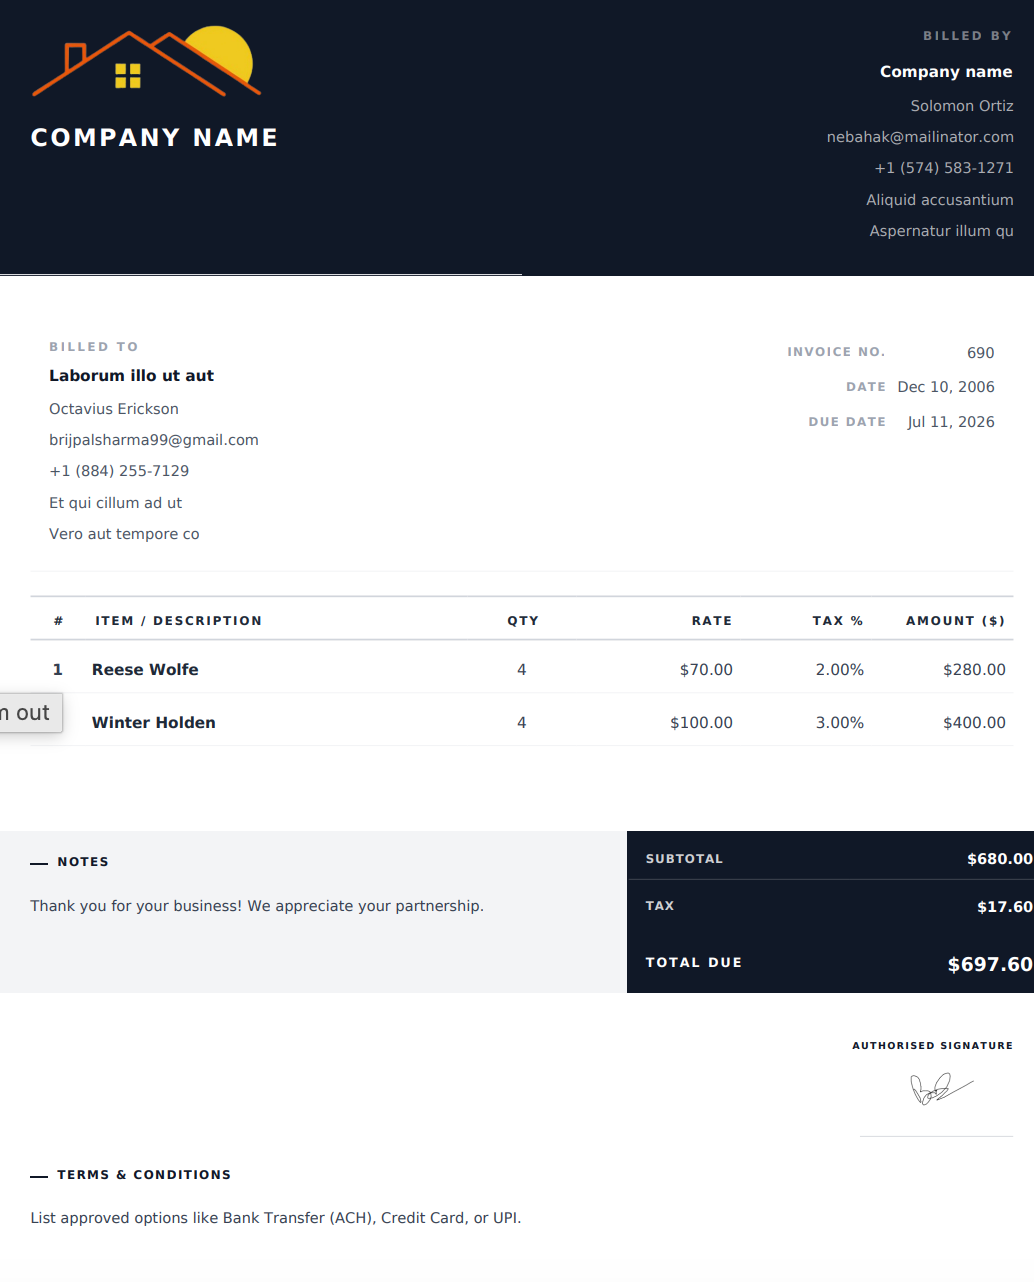Click the due date Jul 11, 2026
The image size is (1034, 1282).
coord(950,422)
